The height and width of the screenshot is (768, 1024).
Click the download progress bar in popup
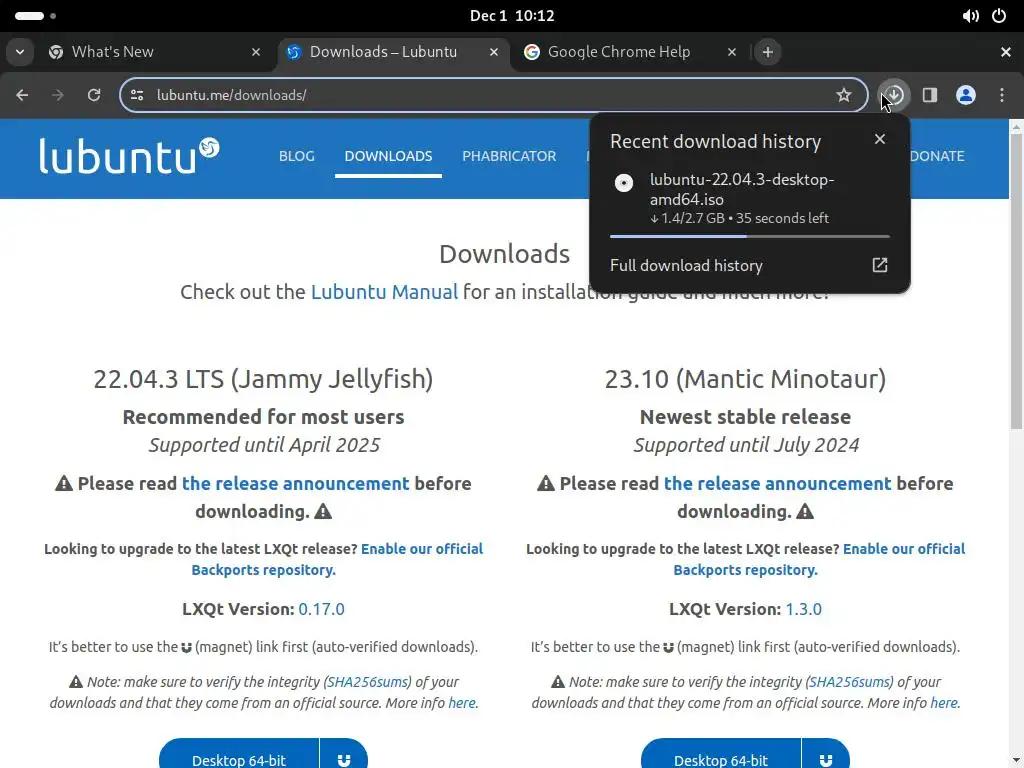tap(750, 236)
